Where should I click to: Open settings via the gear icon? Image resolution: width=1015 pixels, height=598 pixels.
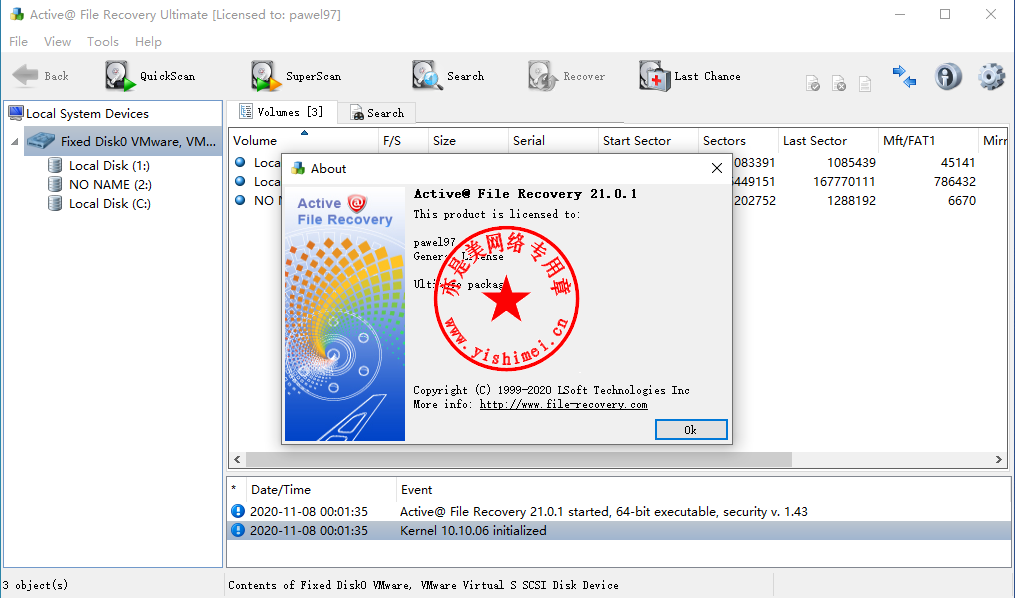click(x=991, y=76)
